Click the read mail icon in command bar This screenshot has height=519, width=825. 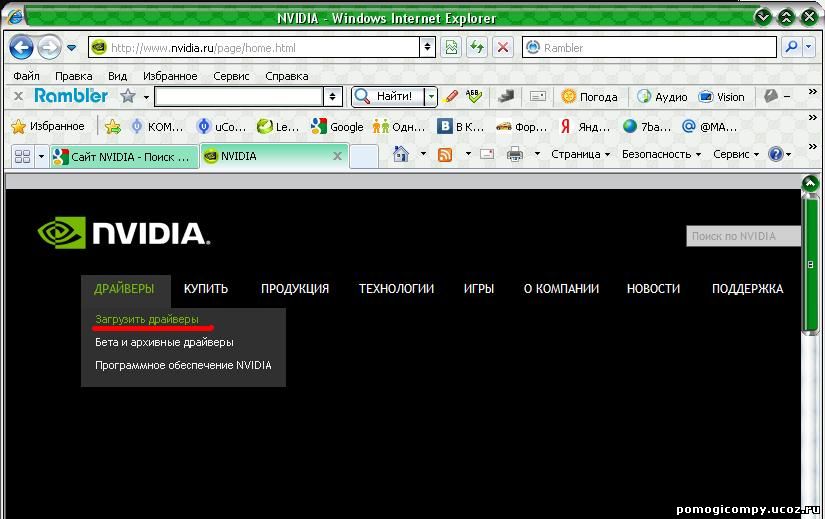tap(487, 154)
